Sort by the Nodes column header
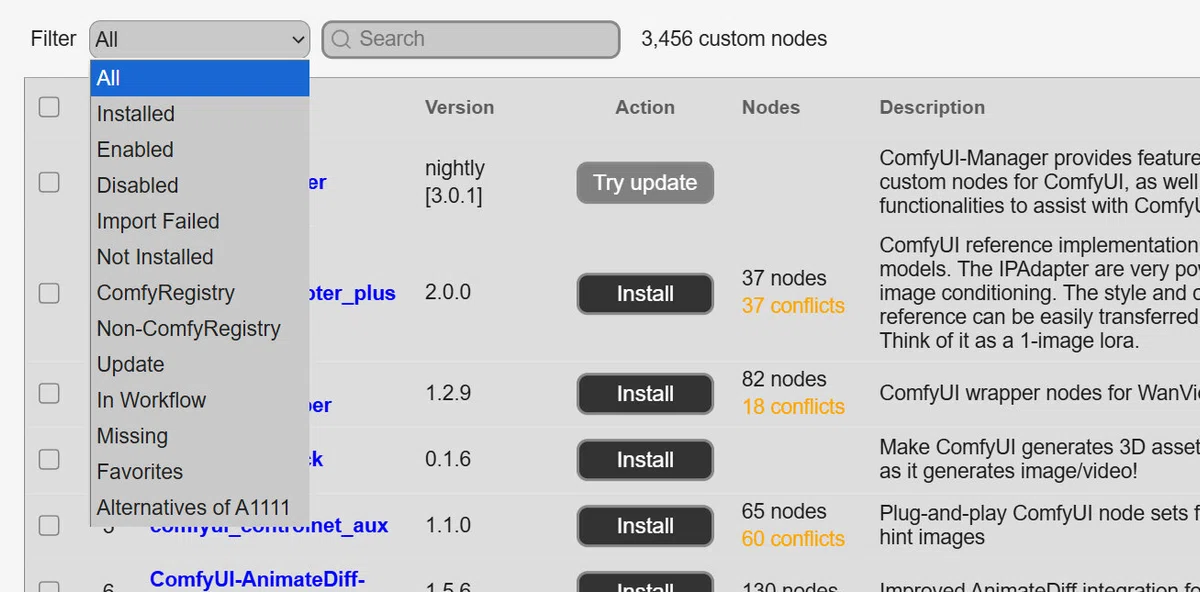 point(771,107)
